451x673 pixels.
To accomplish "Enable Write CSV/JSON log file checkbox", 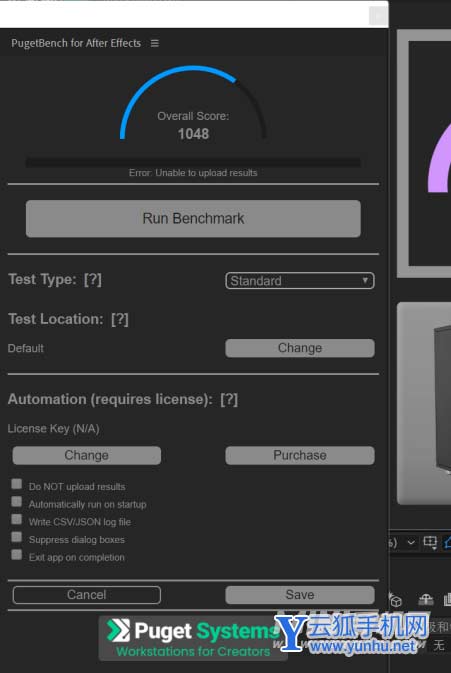I will click(17, 519).
